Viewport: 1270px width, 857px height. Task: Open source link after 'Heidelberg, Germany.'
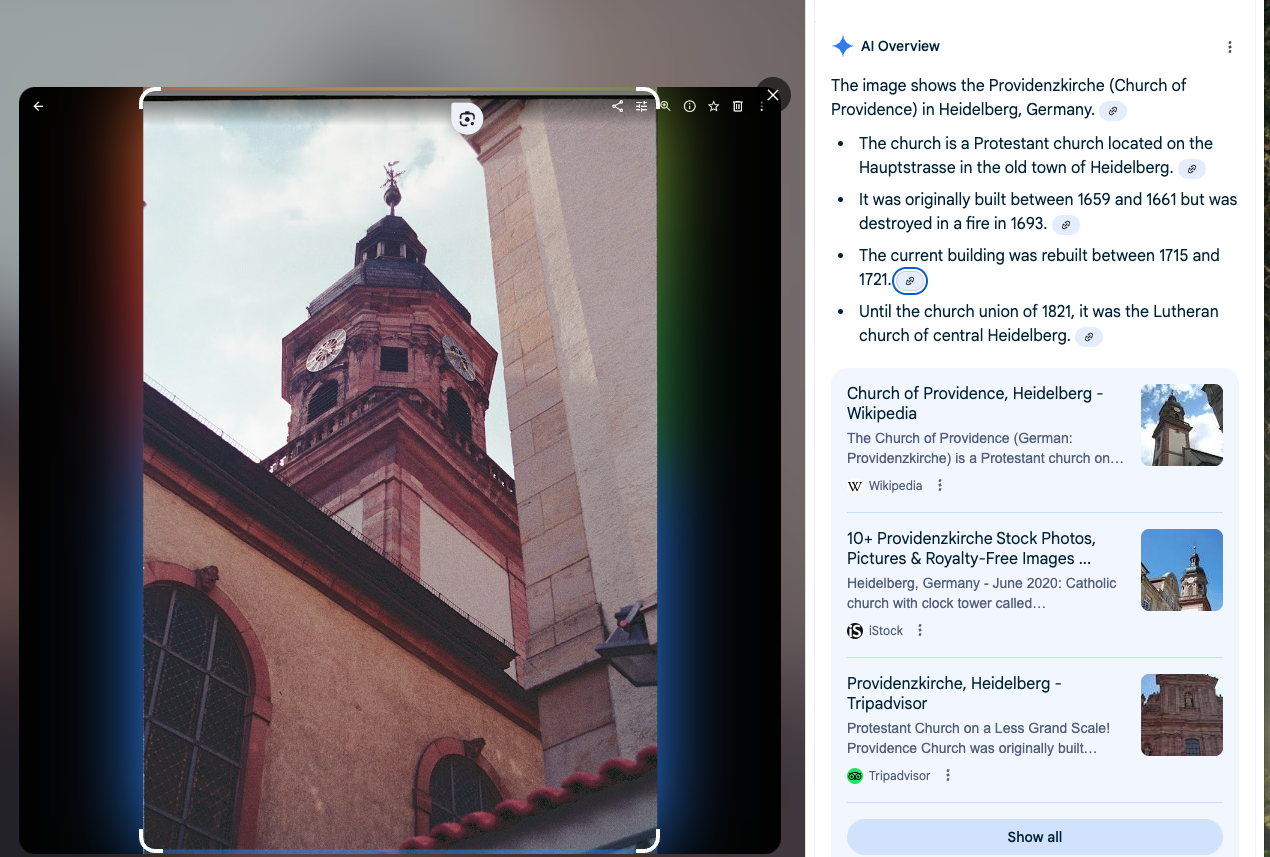1113,110
